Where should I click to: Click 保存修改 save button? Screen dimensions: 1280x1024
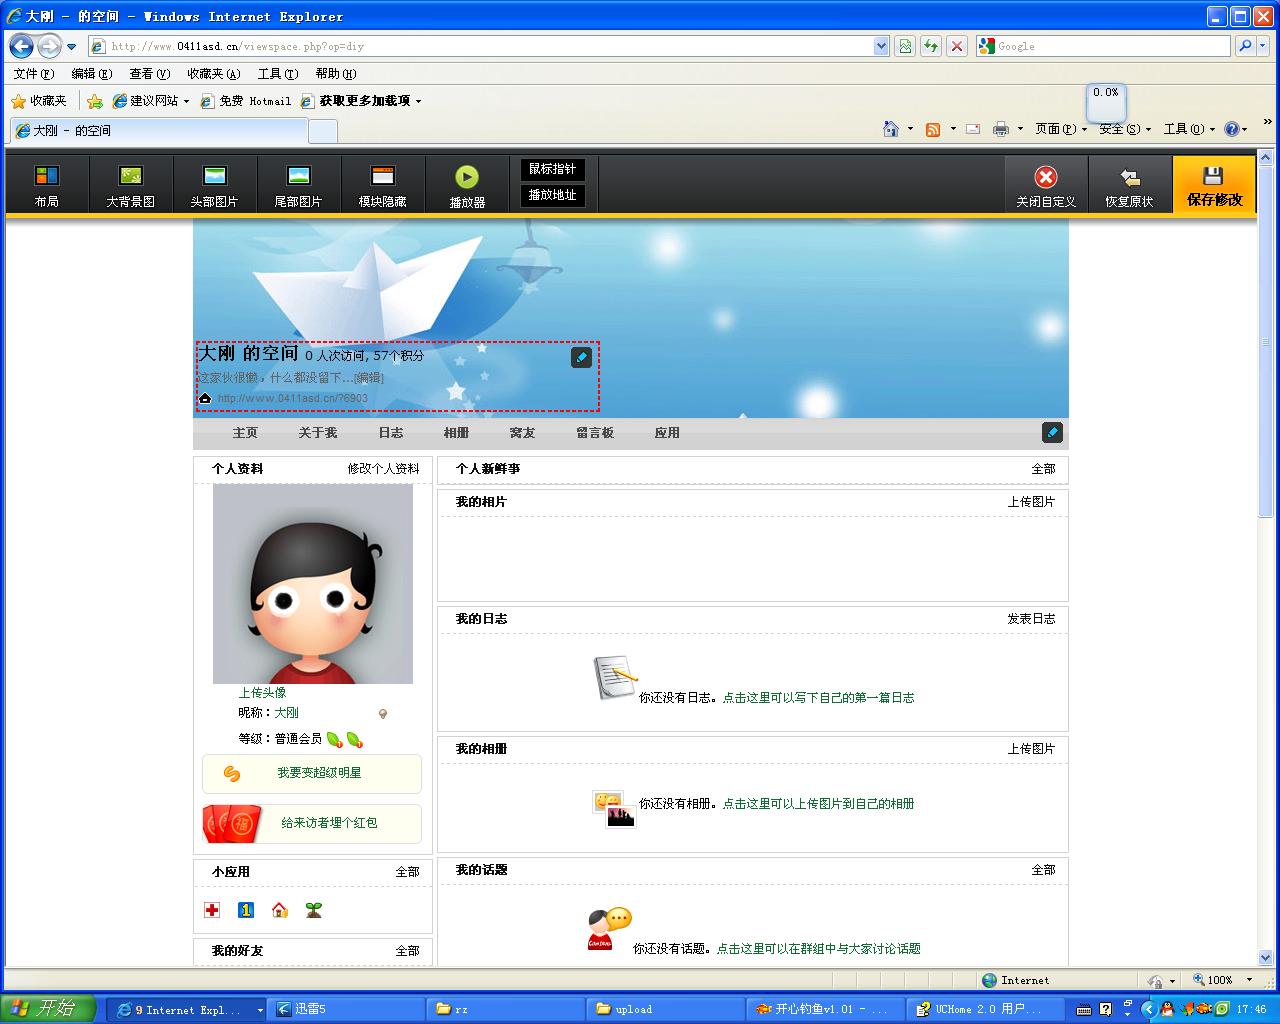pyautogui.click(x=1214, y=185)
